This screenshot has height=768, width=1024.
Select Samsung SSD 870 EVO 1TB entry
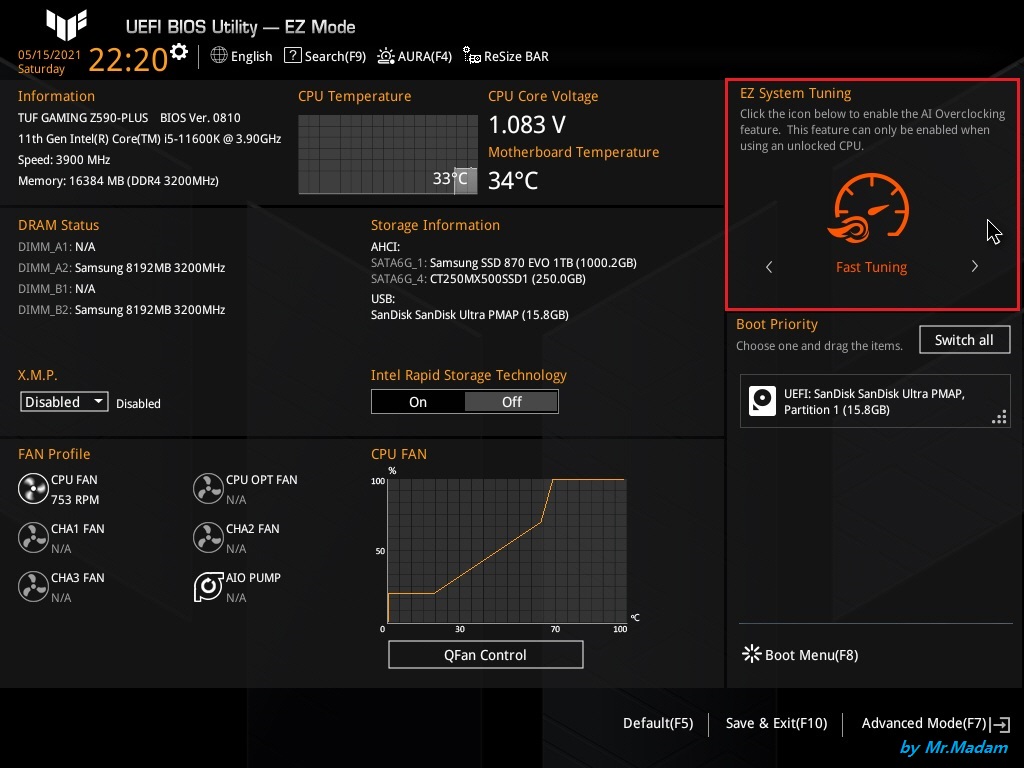[504, 263]
